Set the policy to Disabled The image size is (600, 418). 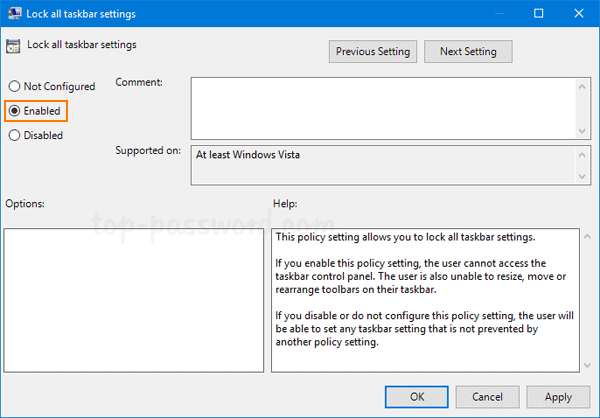(x=14, y=135)
